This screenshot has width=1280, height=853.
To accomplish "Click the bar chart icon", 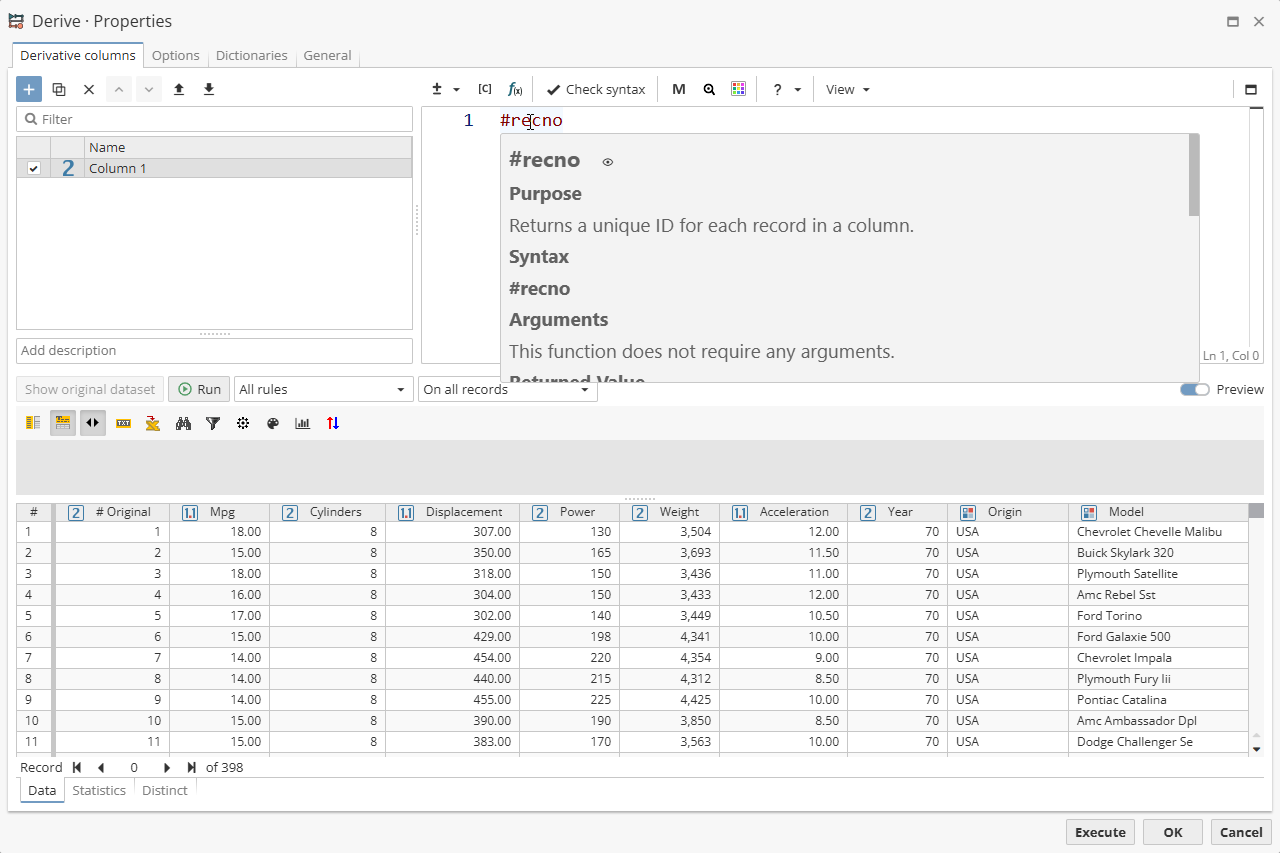I will 303,423.
